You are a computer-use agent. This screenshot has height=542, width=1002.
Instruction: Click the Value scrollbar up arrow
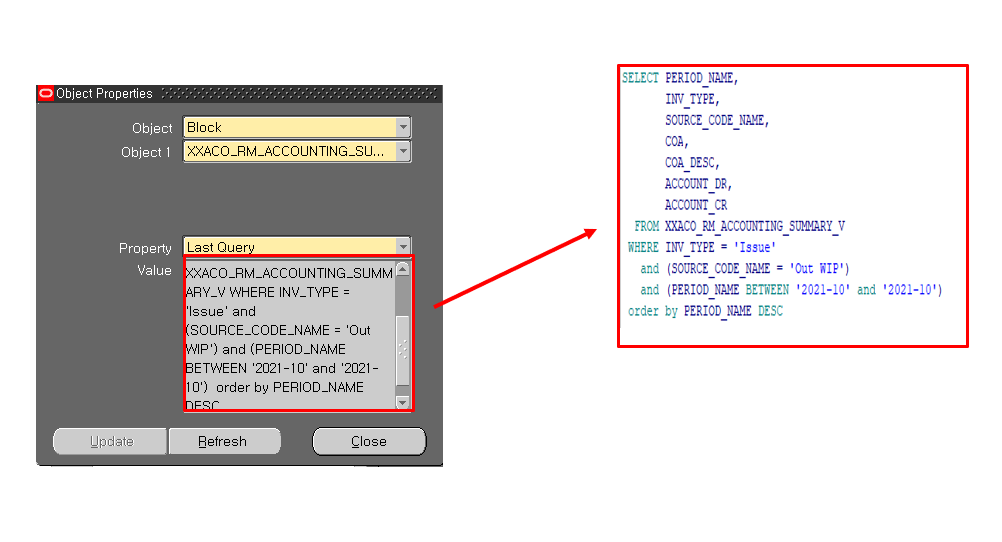click(x=403, y=268)
